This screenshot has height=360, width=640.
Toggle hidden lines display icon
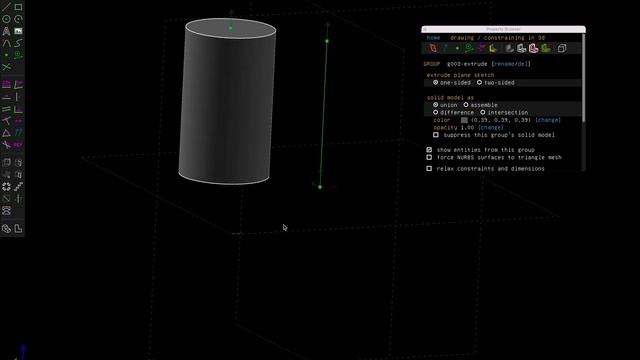tap(562, 49)
